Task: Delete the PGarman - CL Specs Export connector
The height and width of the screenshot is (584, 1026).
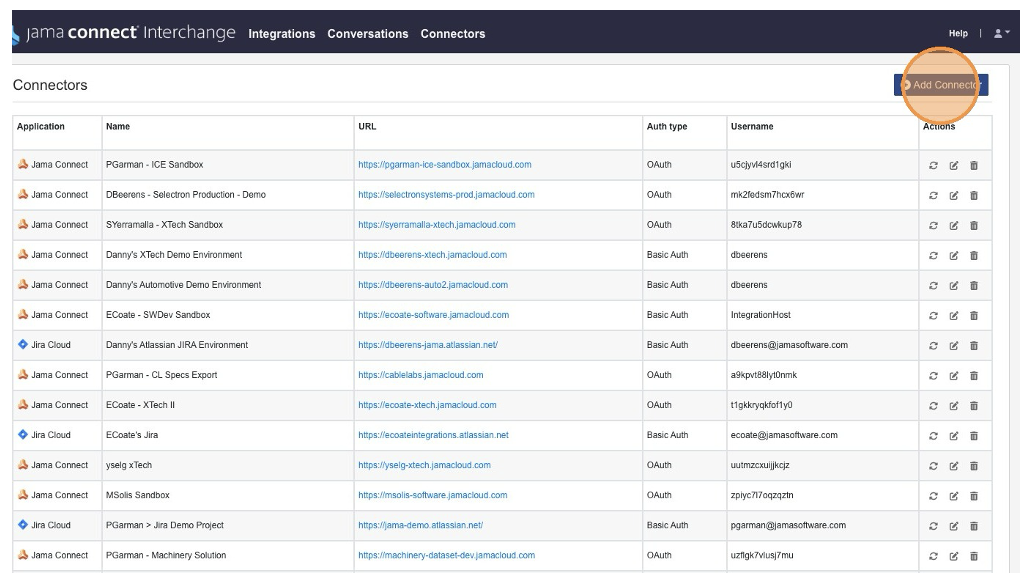Action: click(x=974, y=376)
